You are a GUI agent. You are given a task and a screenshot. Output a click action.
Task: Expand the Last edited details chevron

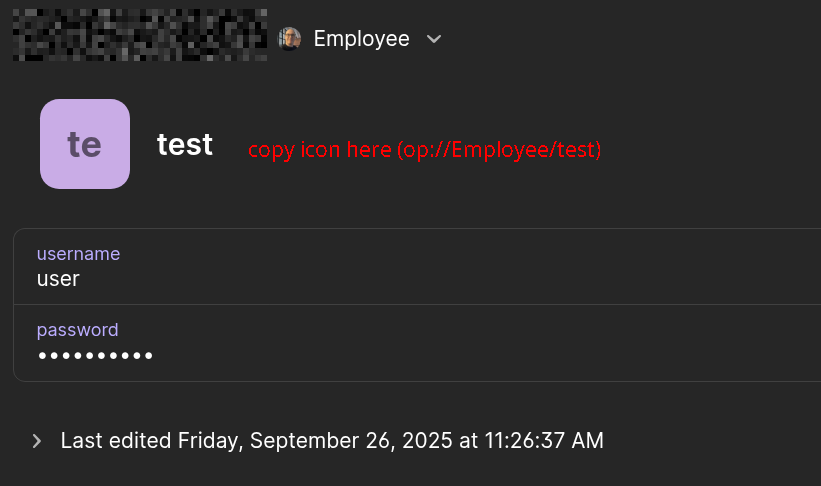[37, 440]
